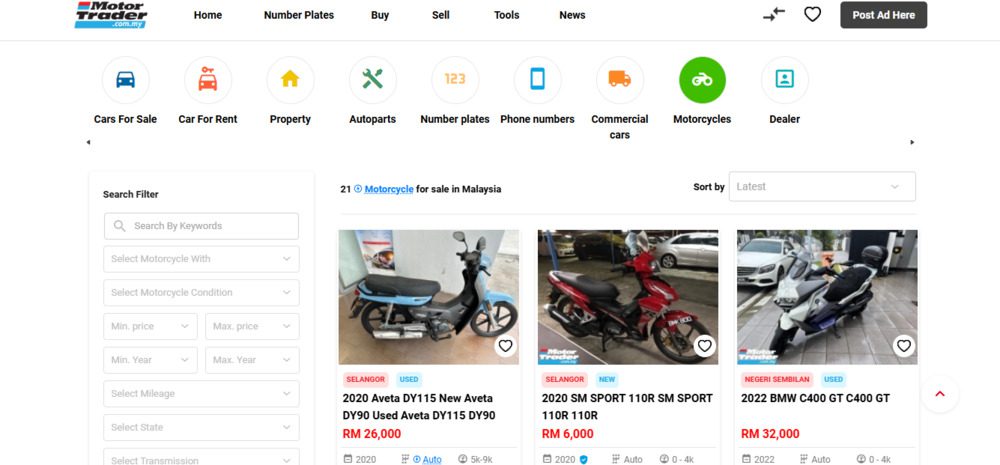1000x465 pixels.
Task: Open the Dealer category icon
Action: pos(784,80)
